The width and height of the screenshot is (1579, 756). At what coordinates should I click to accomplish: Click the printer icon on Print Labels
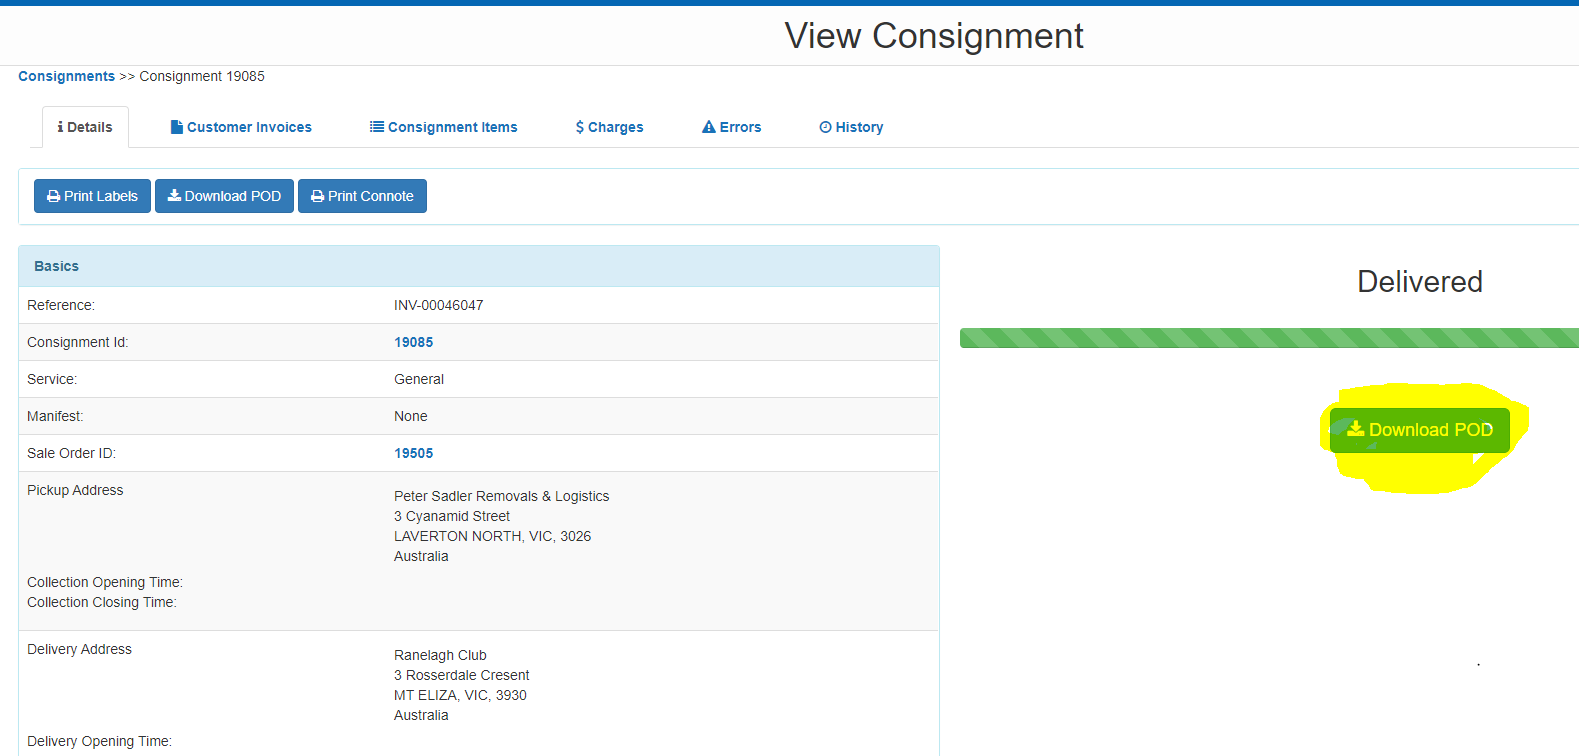point(53,196)
